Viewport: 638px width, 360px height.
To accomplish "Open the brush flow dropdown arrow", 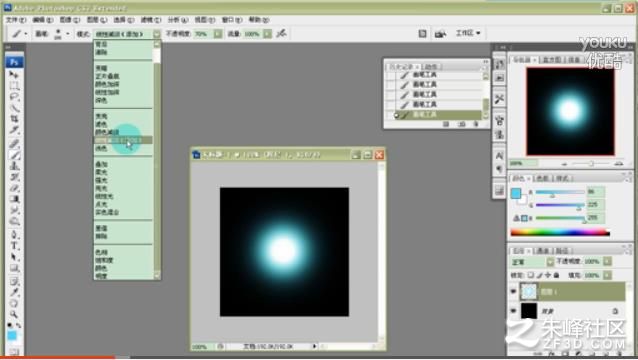I will pos(267,34).
